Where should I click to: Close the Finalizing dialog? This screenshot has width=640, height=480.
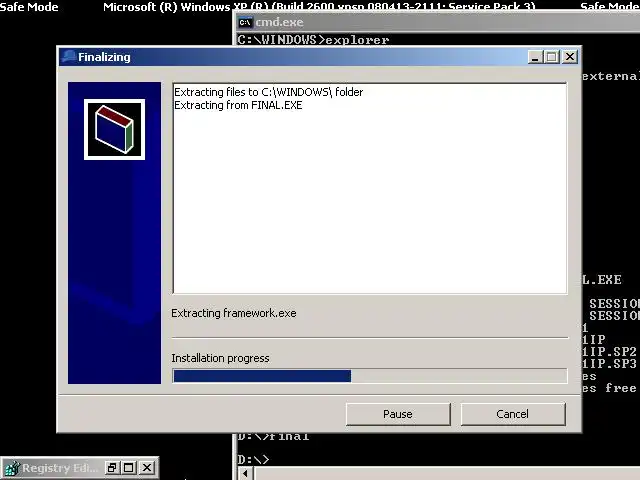[570, 57]
